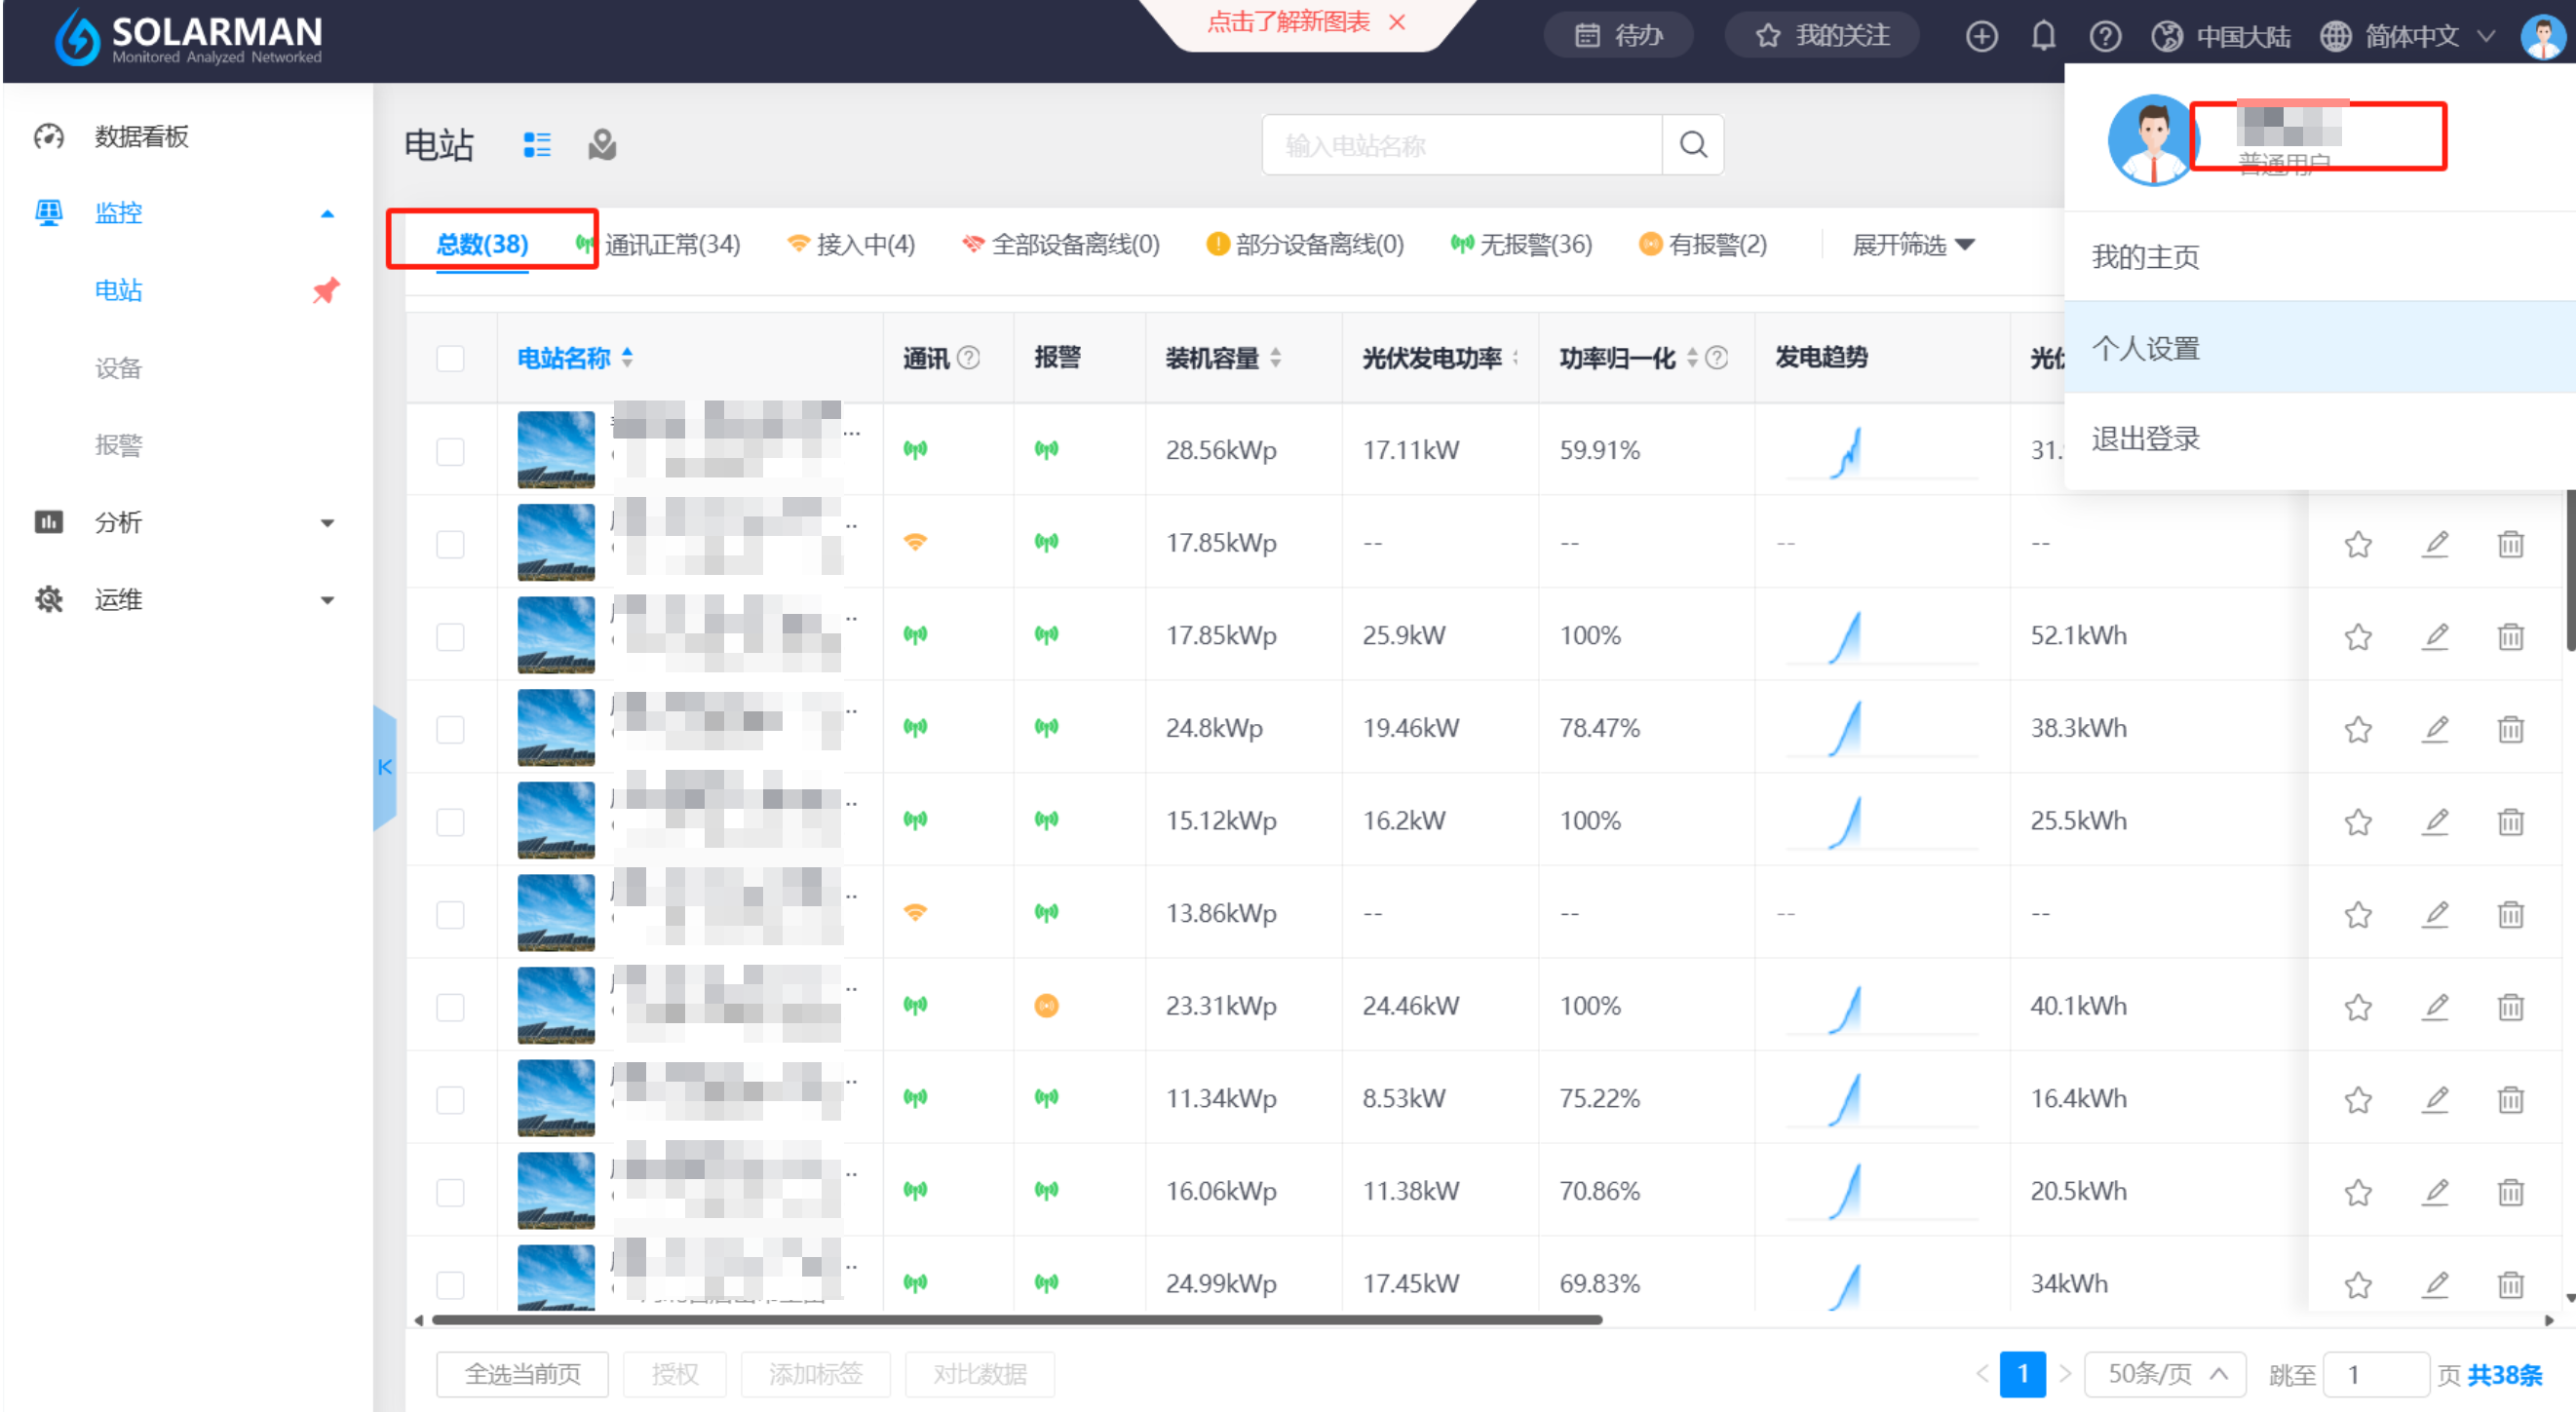Edit the 24.8kWp station row
Image resolution: width=2576 pixels, height=1412 pixels.
click(x=2435, y=729)
